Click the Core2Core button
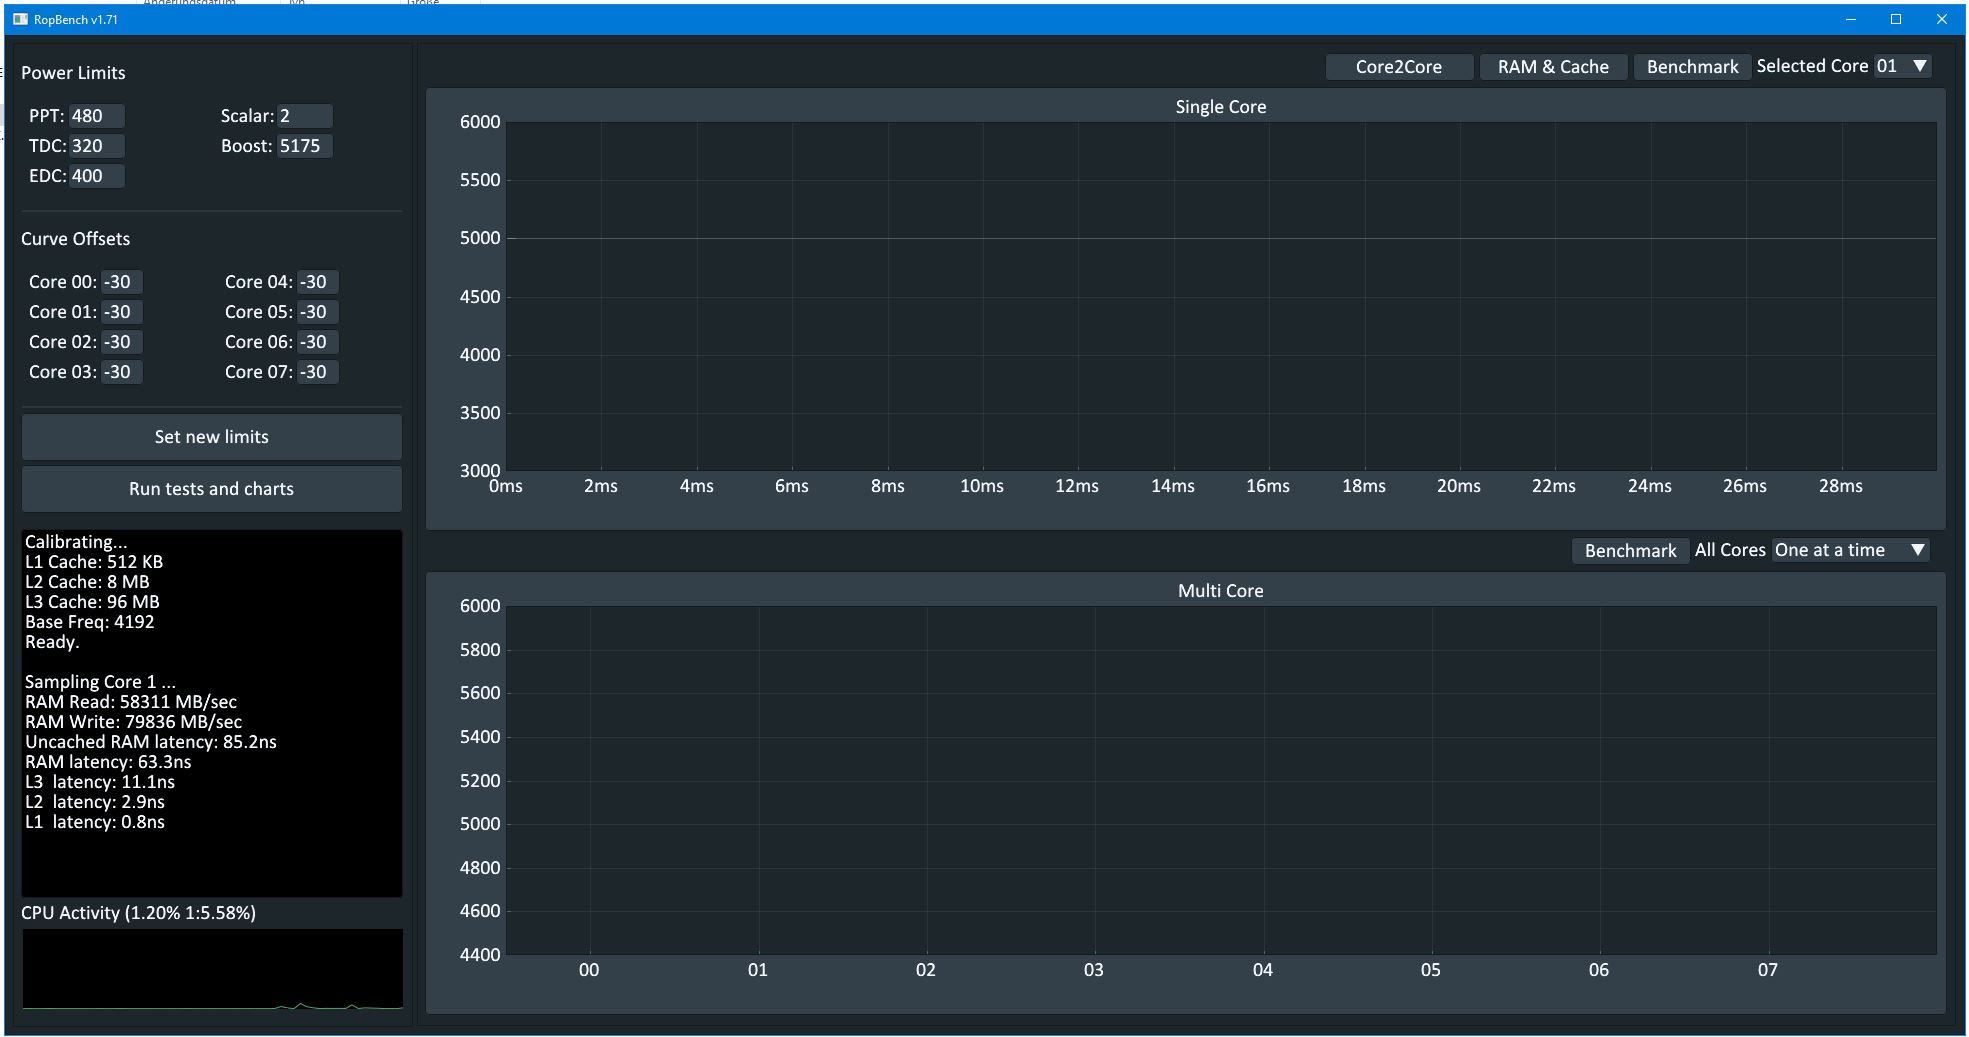Image resolution: width=1969 pixels, height=1037 pixels. tap(1399, 67)
